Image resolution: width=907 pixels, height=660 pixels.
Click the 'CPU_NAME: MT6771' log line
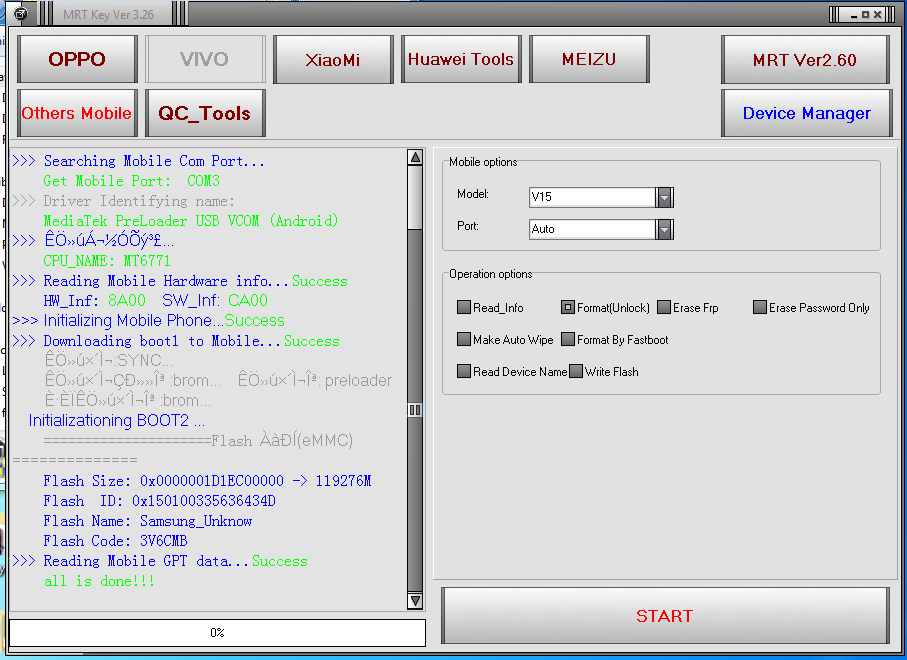[x=107, y=261]
